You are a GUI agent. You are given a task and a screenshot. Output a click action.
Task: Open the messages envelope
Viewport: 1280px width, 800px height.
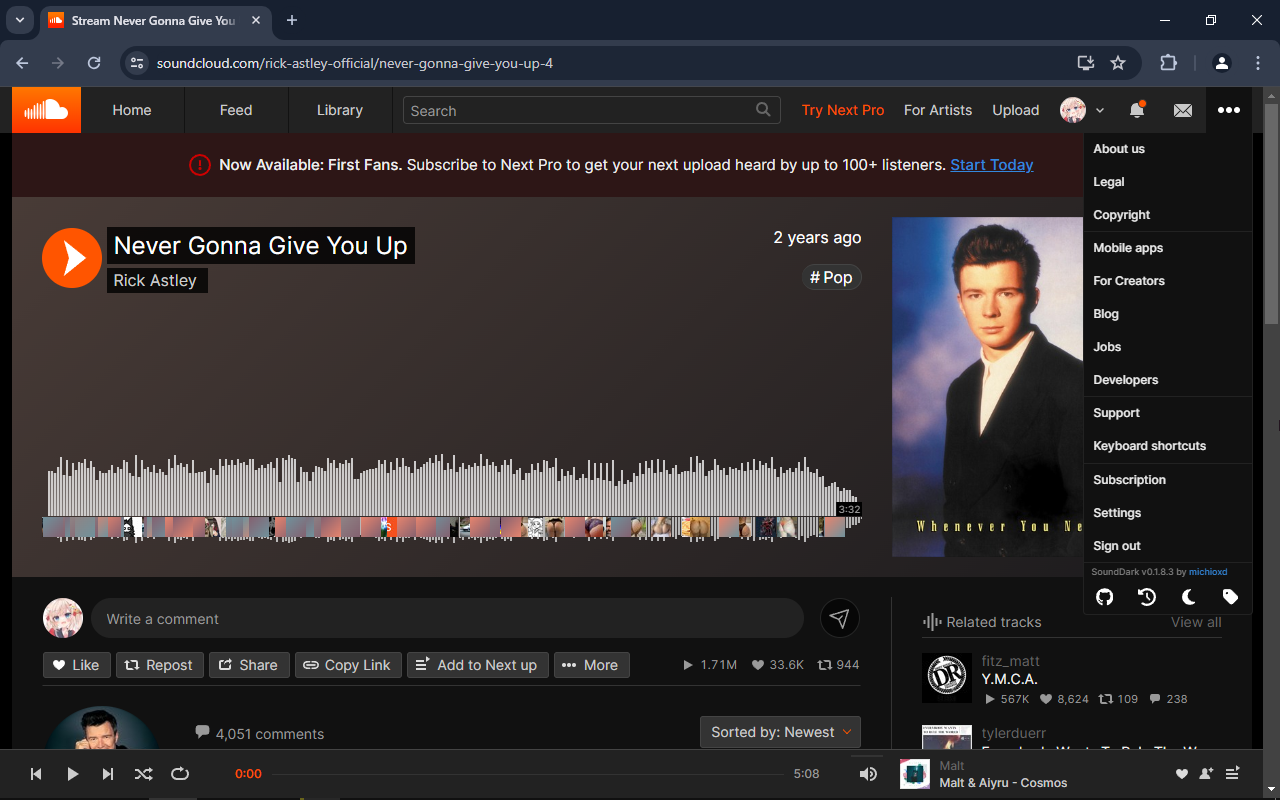point(1183,110)
